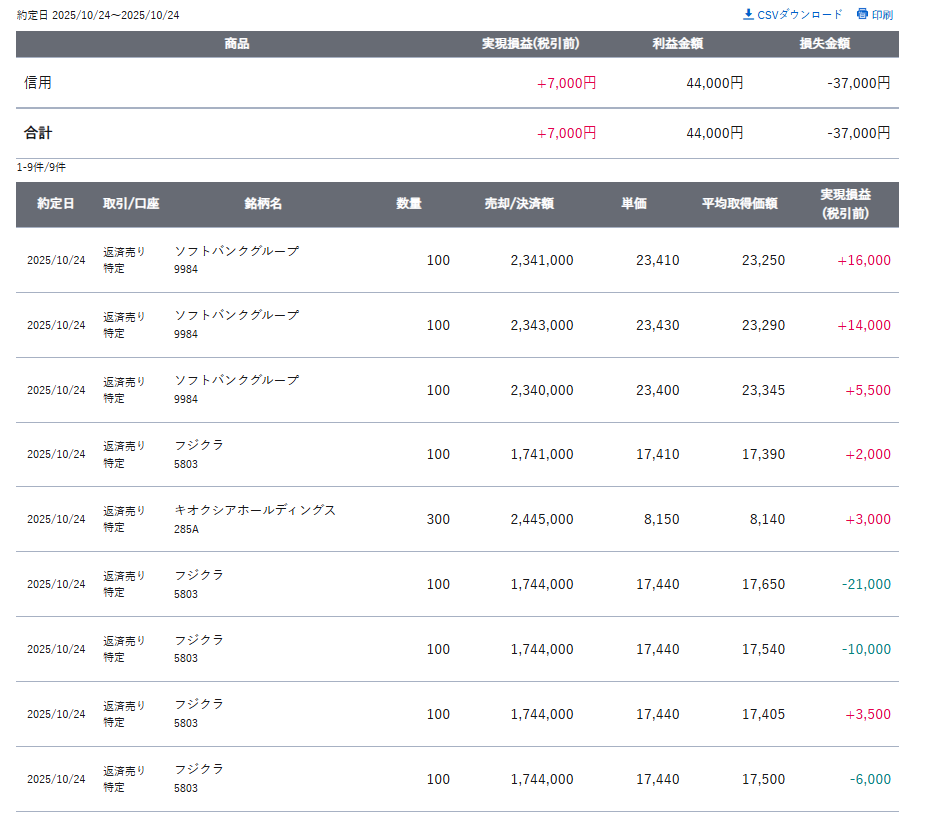Viewport: 927px width, 825px height.
Task: Click the 売却/決済額 column header
Action: (x=519, y=204)
